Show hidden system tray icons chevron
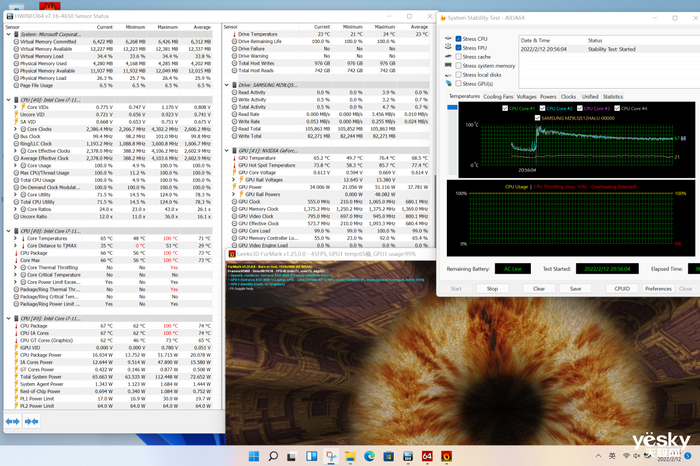 598,456
